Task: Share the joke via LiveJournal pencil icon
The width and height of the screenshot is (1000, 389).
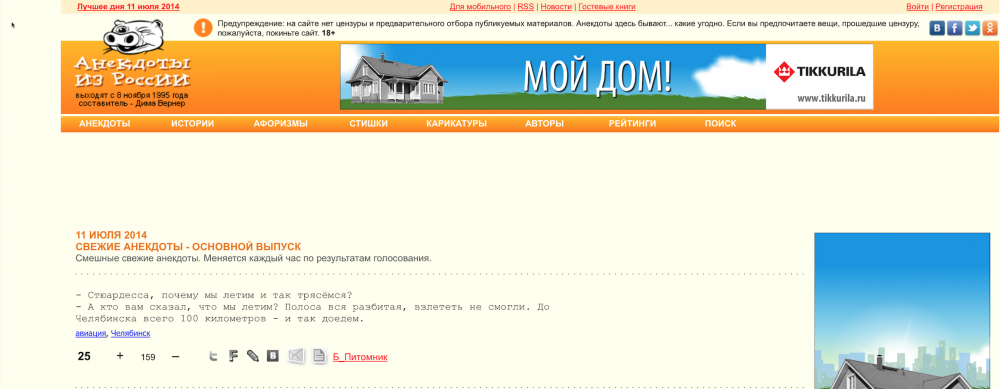Action: click(253, 356)
